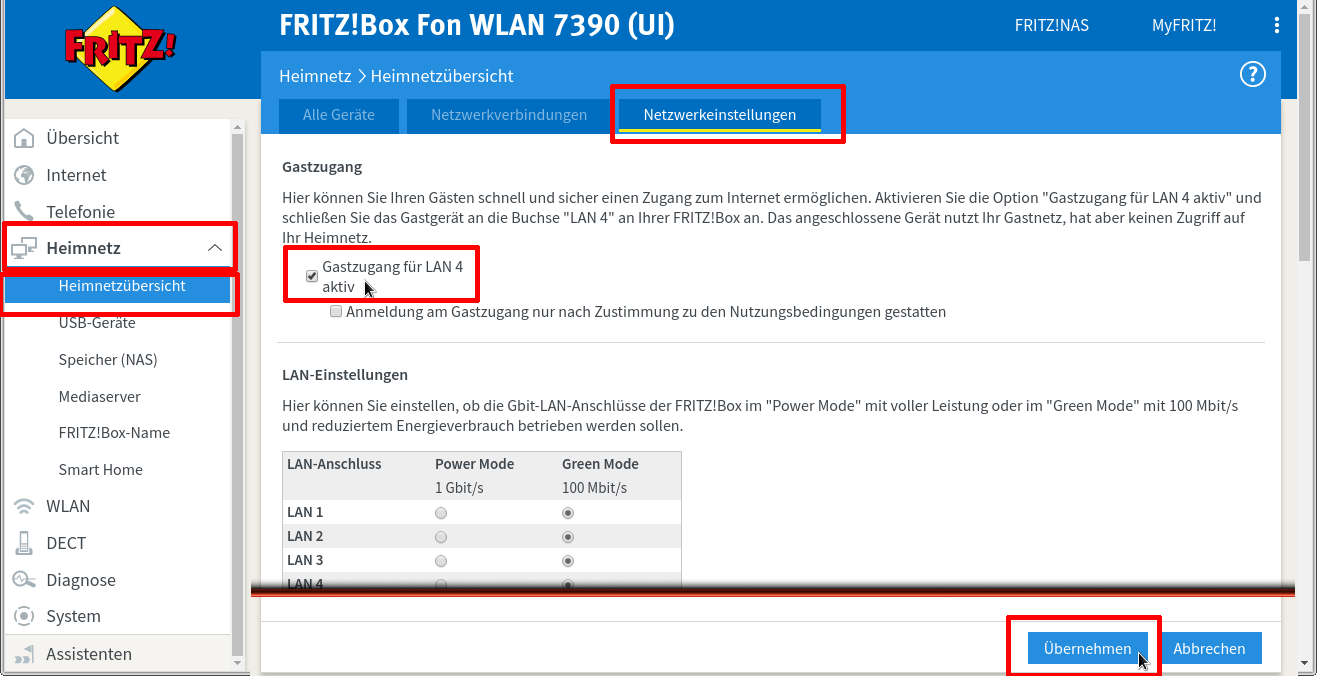Click the page scrollbar up arrow

tap(1304, 8)
